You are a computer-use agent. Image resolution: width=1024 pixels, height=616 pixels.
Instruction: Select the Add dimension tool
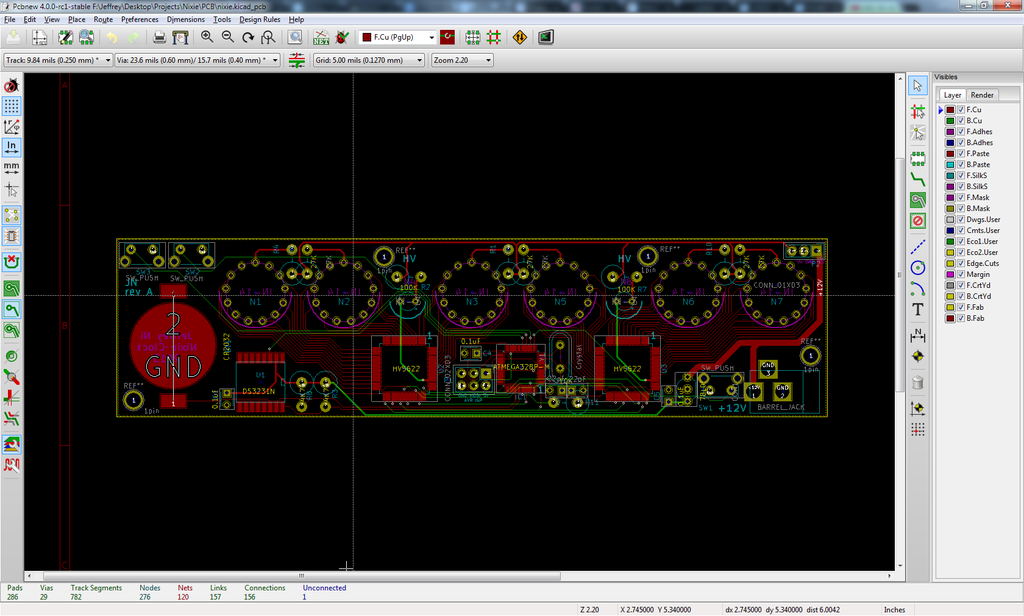point(918,336)
